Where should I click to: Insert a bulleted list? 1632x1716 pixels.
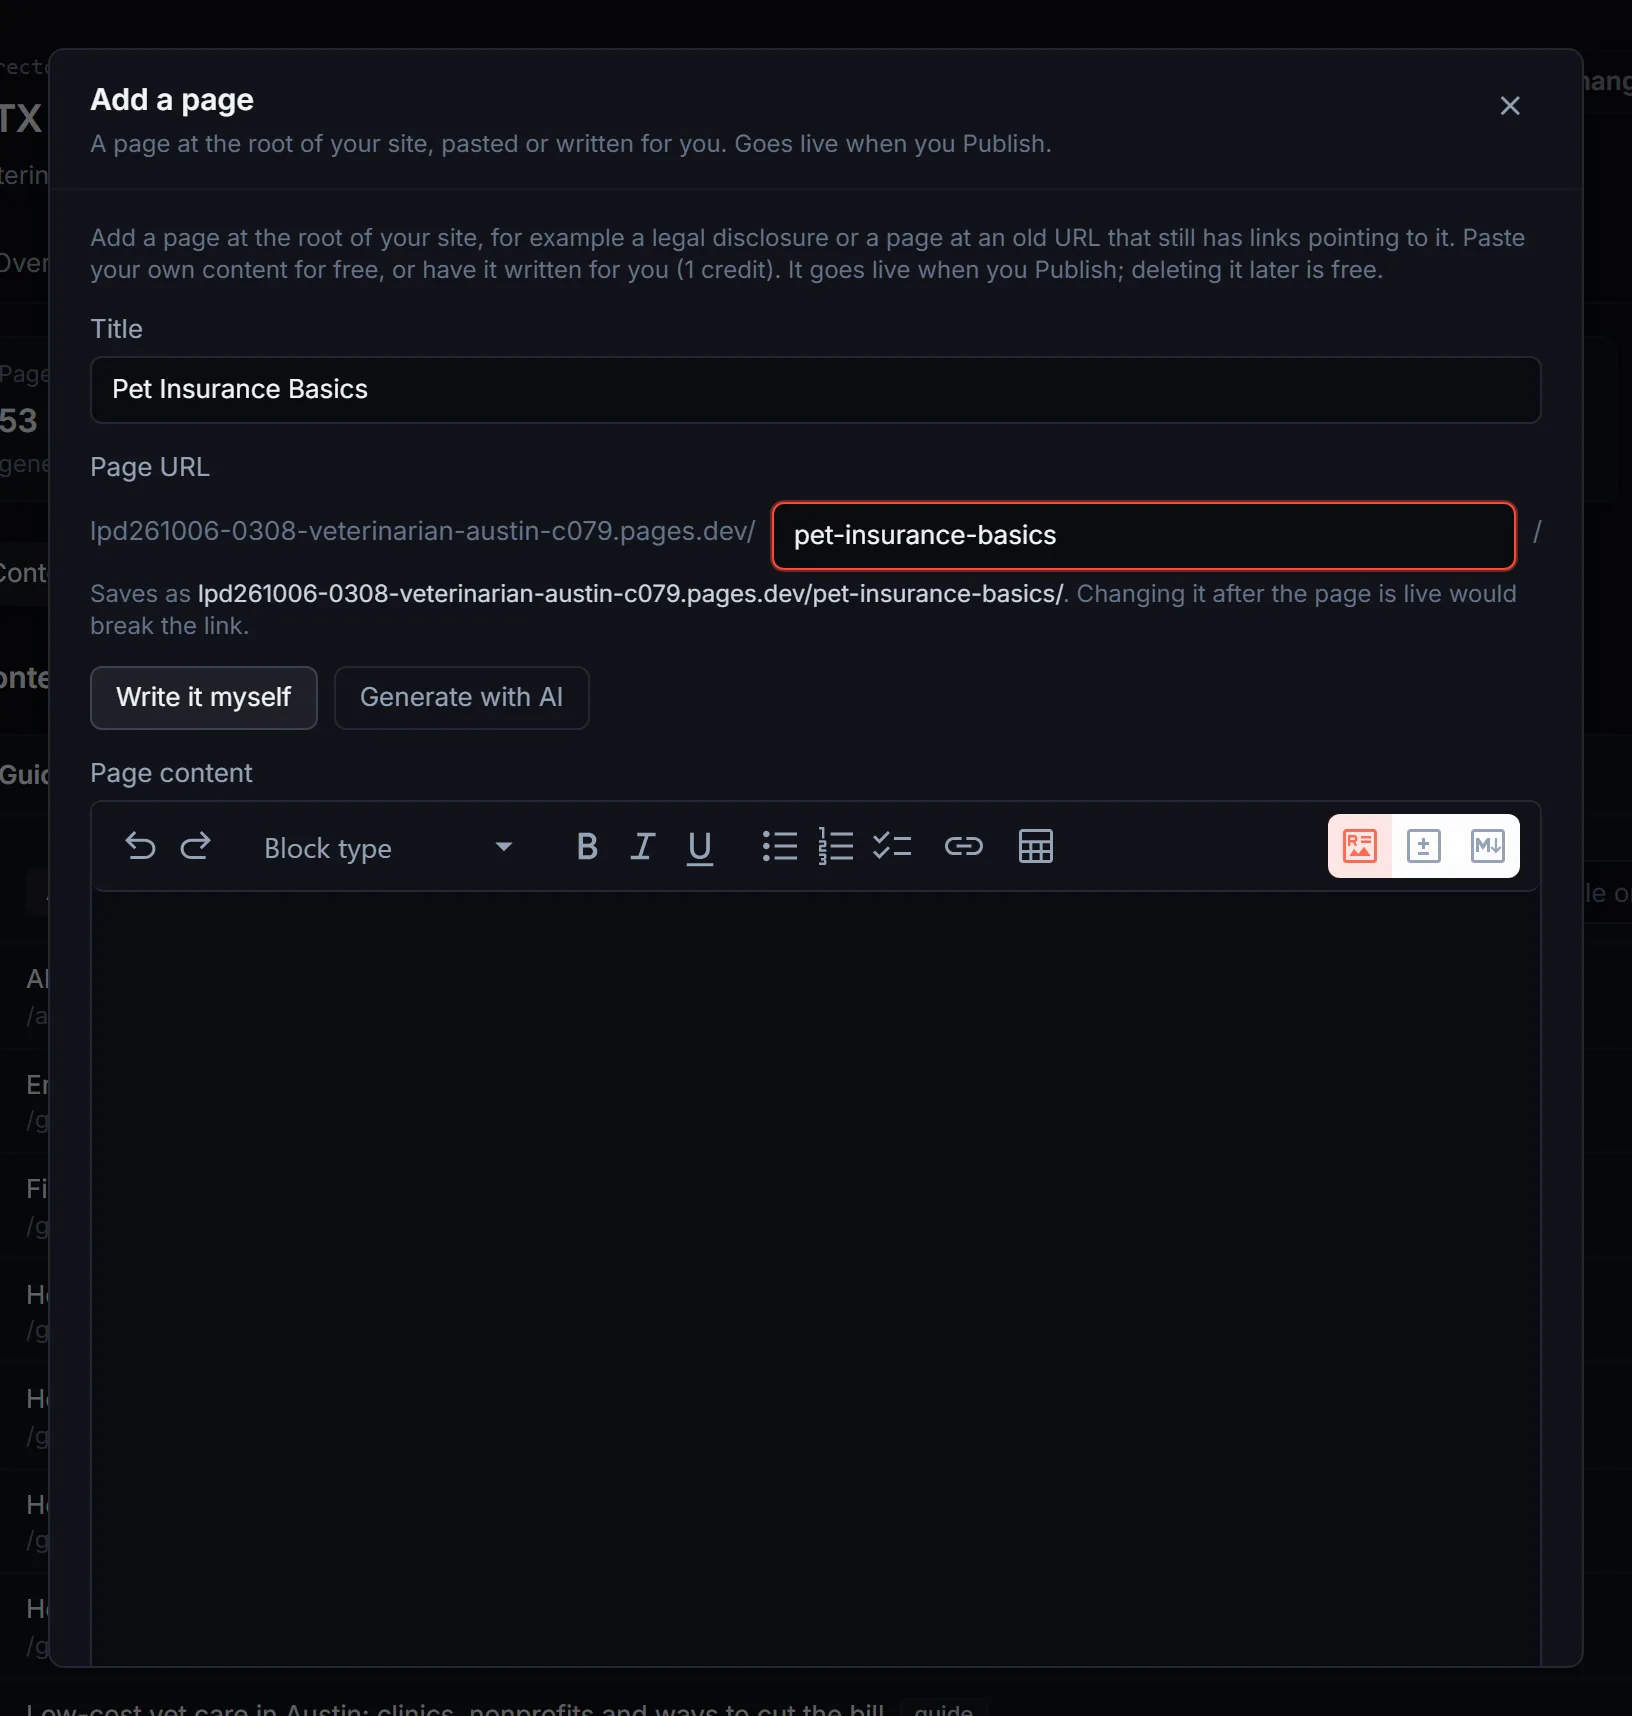(x=780, y=847)
